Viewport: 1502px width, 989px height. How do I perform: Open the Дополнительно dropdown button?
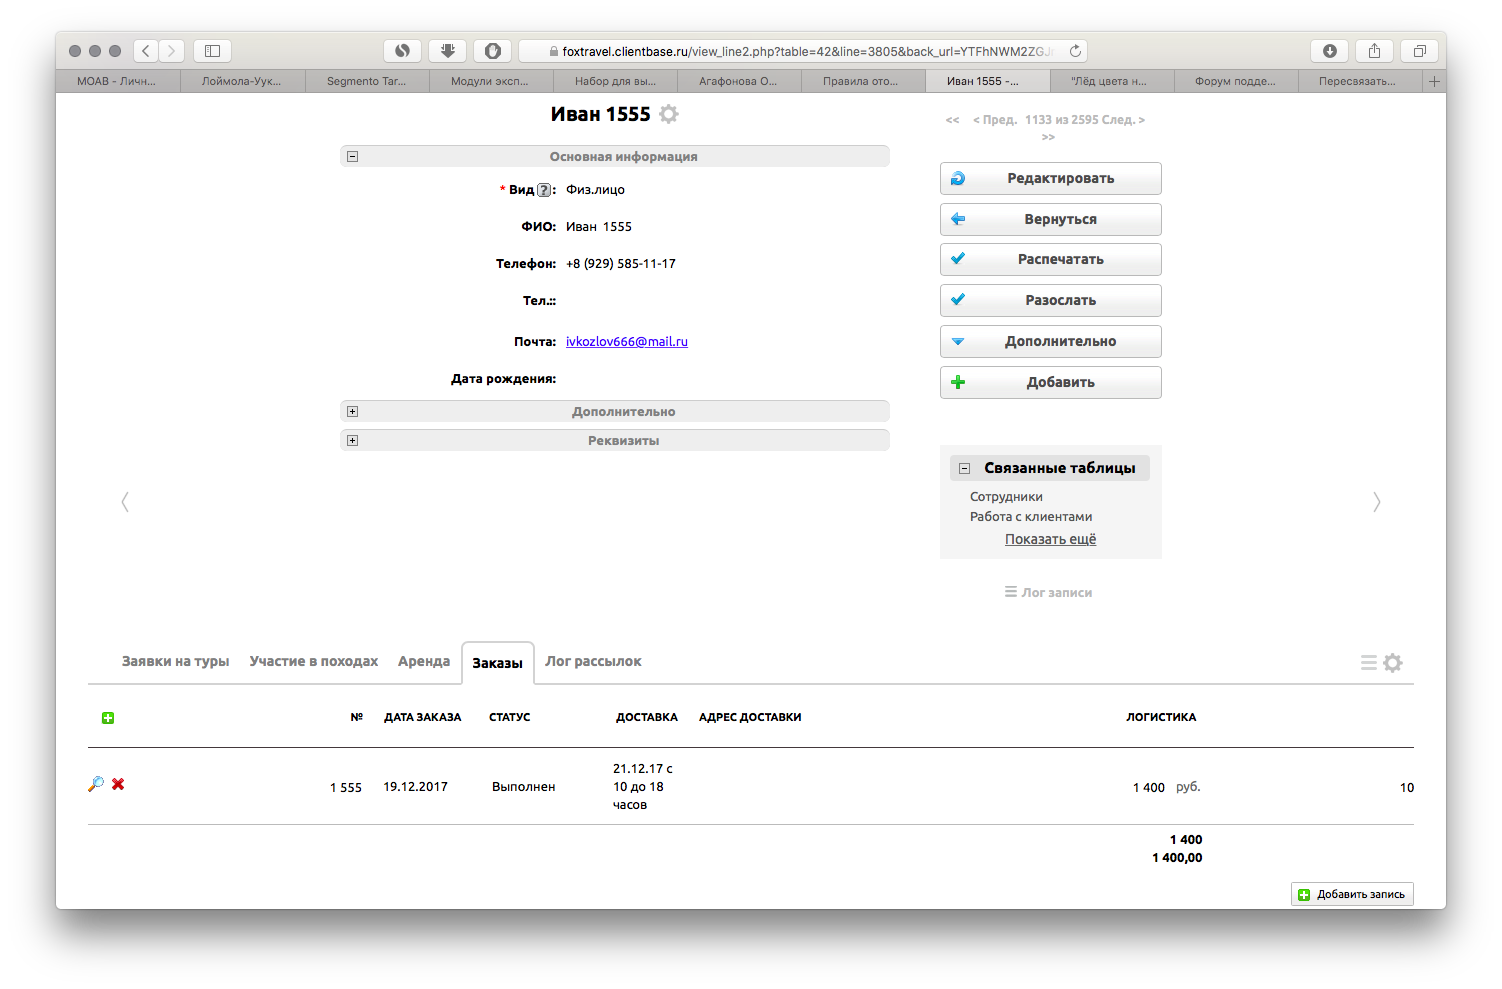pos(1051,341)
